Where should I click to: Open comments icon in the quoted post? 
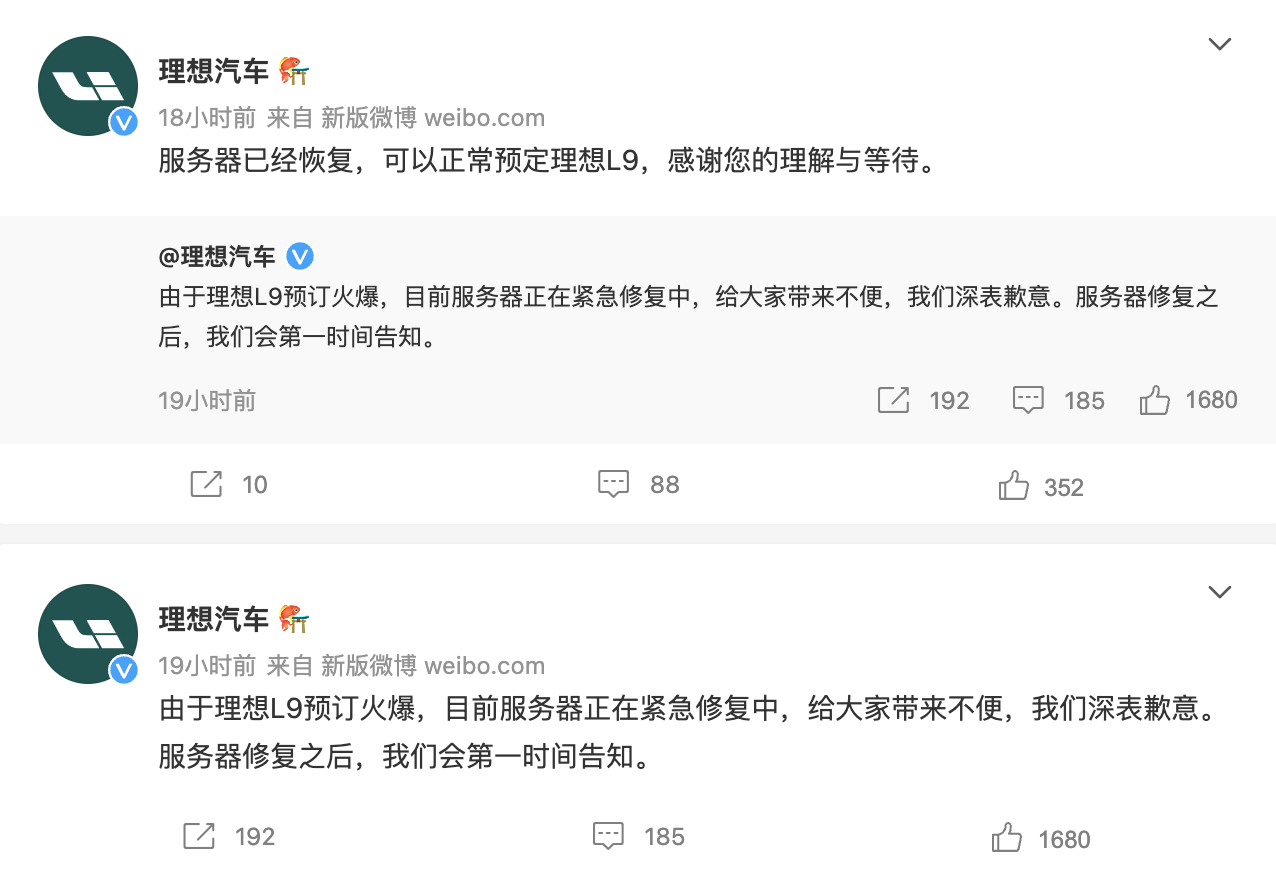tap(1028, 400)
